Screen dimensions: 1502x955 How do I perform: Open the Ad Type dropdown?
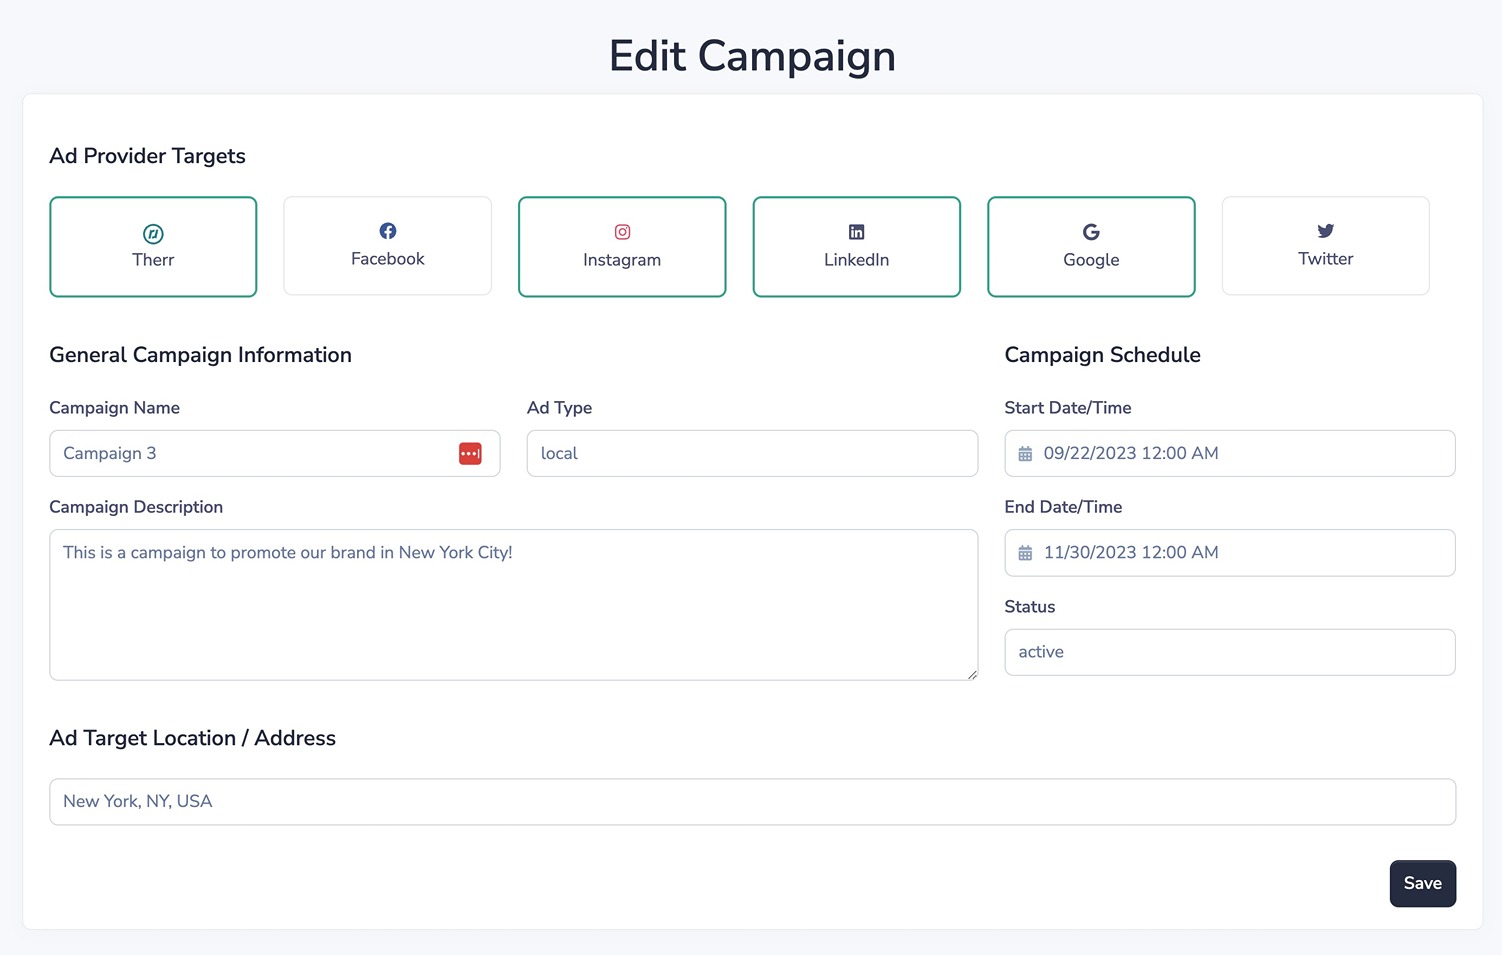751,453
